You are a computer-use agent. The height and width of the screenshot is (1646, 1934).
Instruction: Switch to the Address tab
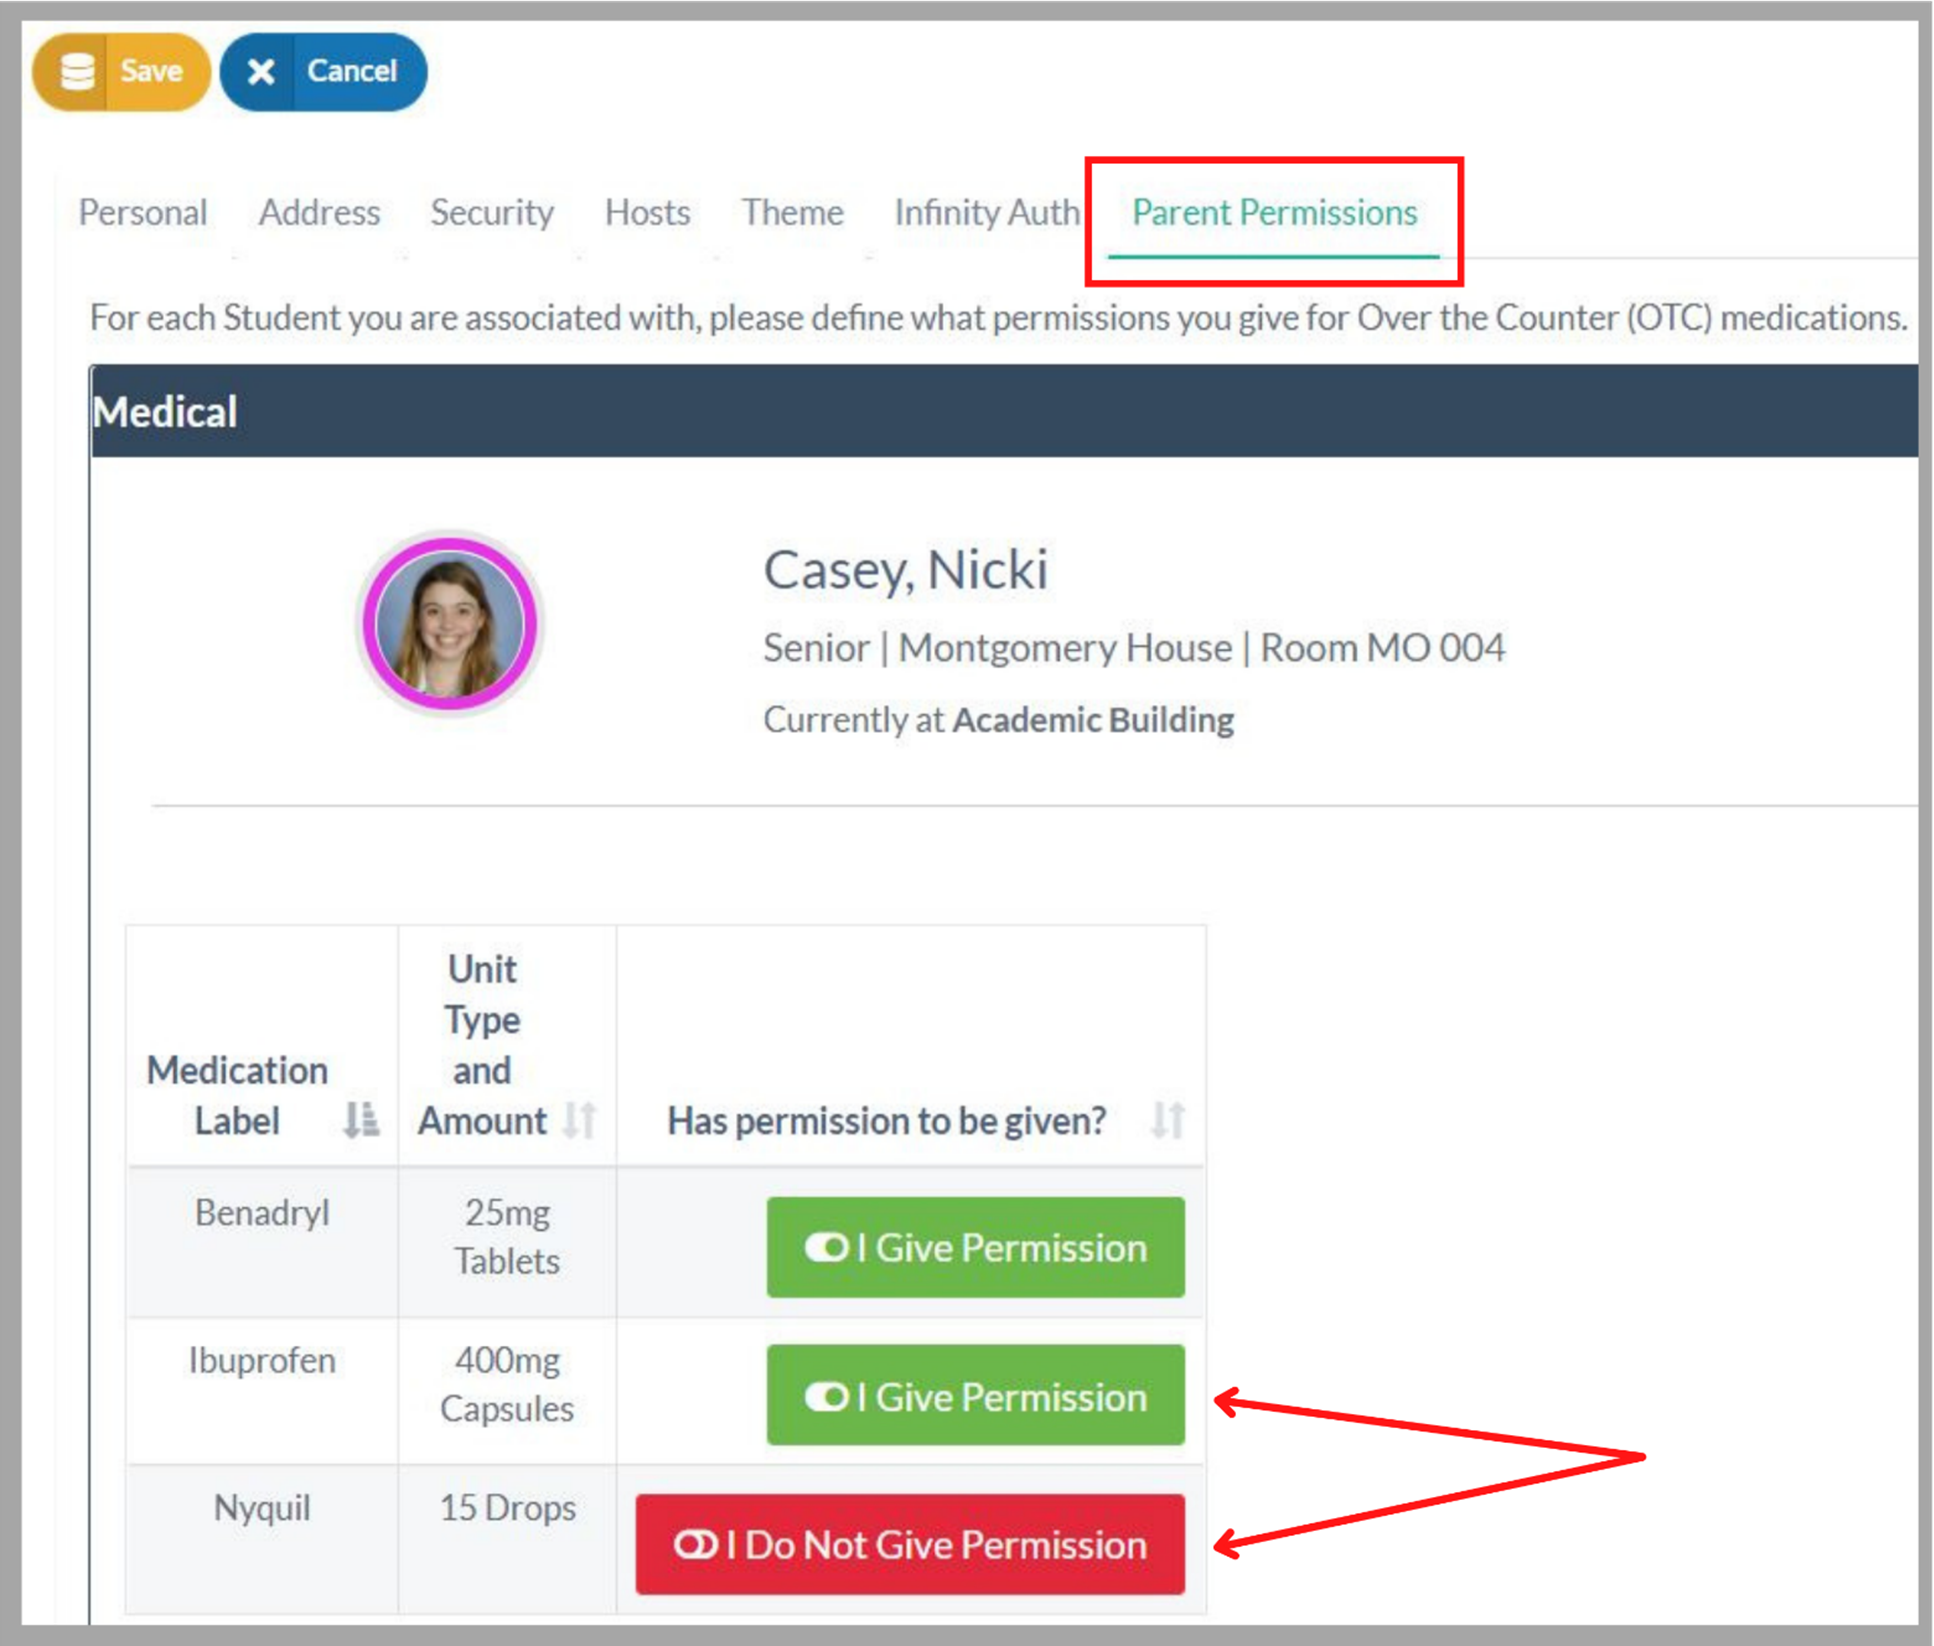click(x=319, y=213)
